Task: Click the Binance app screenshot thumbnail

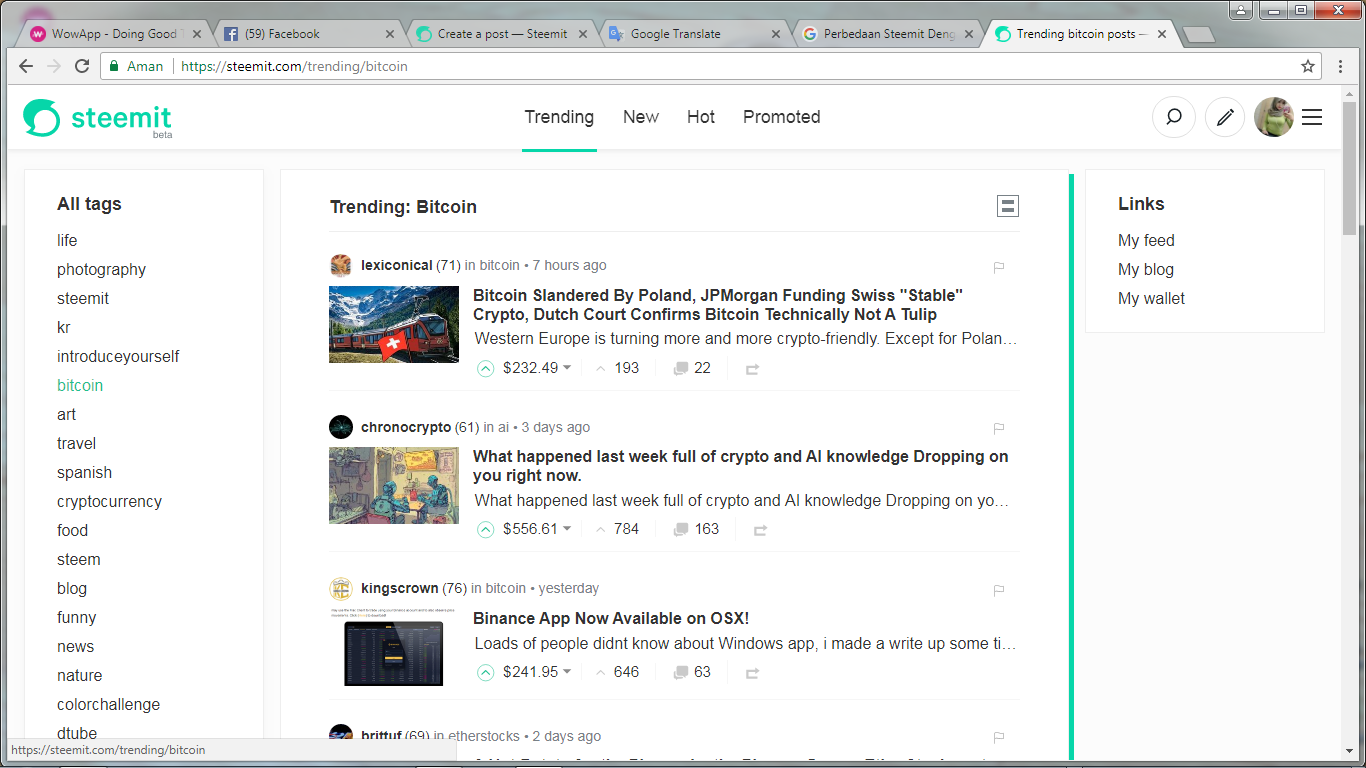Action: 394,647
